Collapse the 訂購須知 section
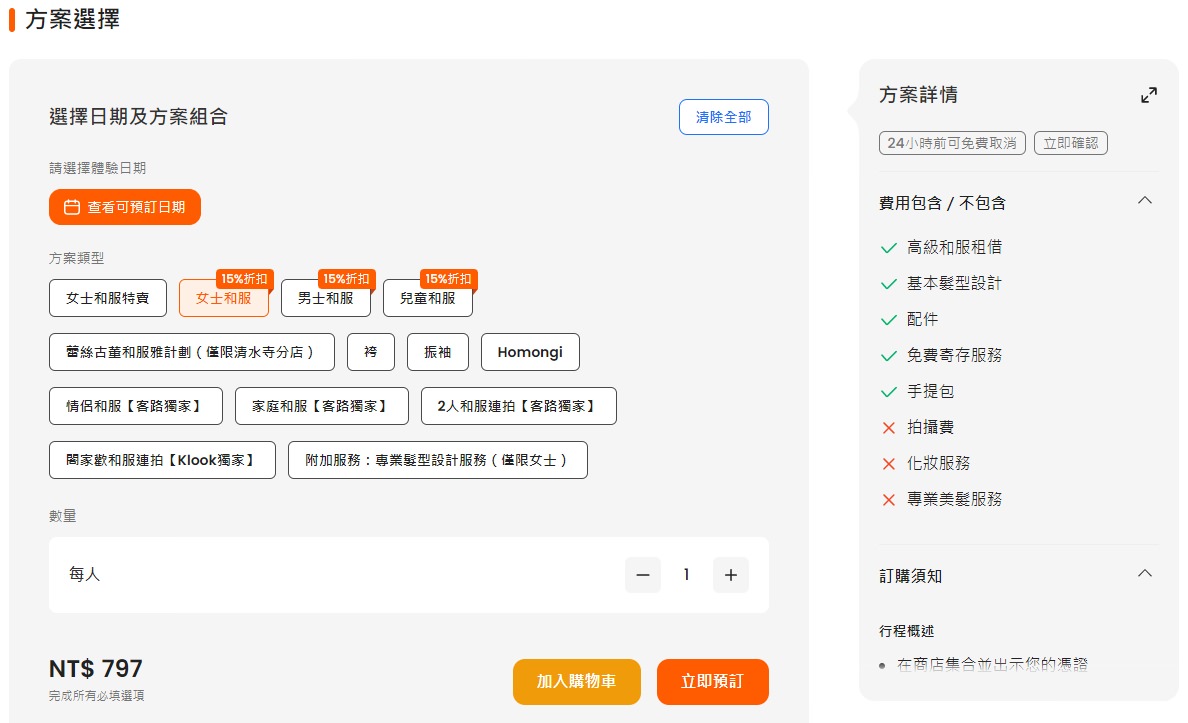1188x723 pixels. click(x=1145, y=574)
